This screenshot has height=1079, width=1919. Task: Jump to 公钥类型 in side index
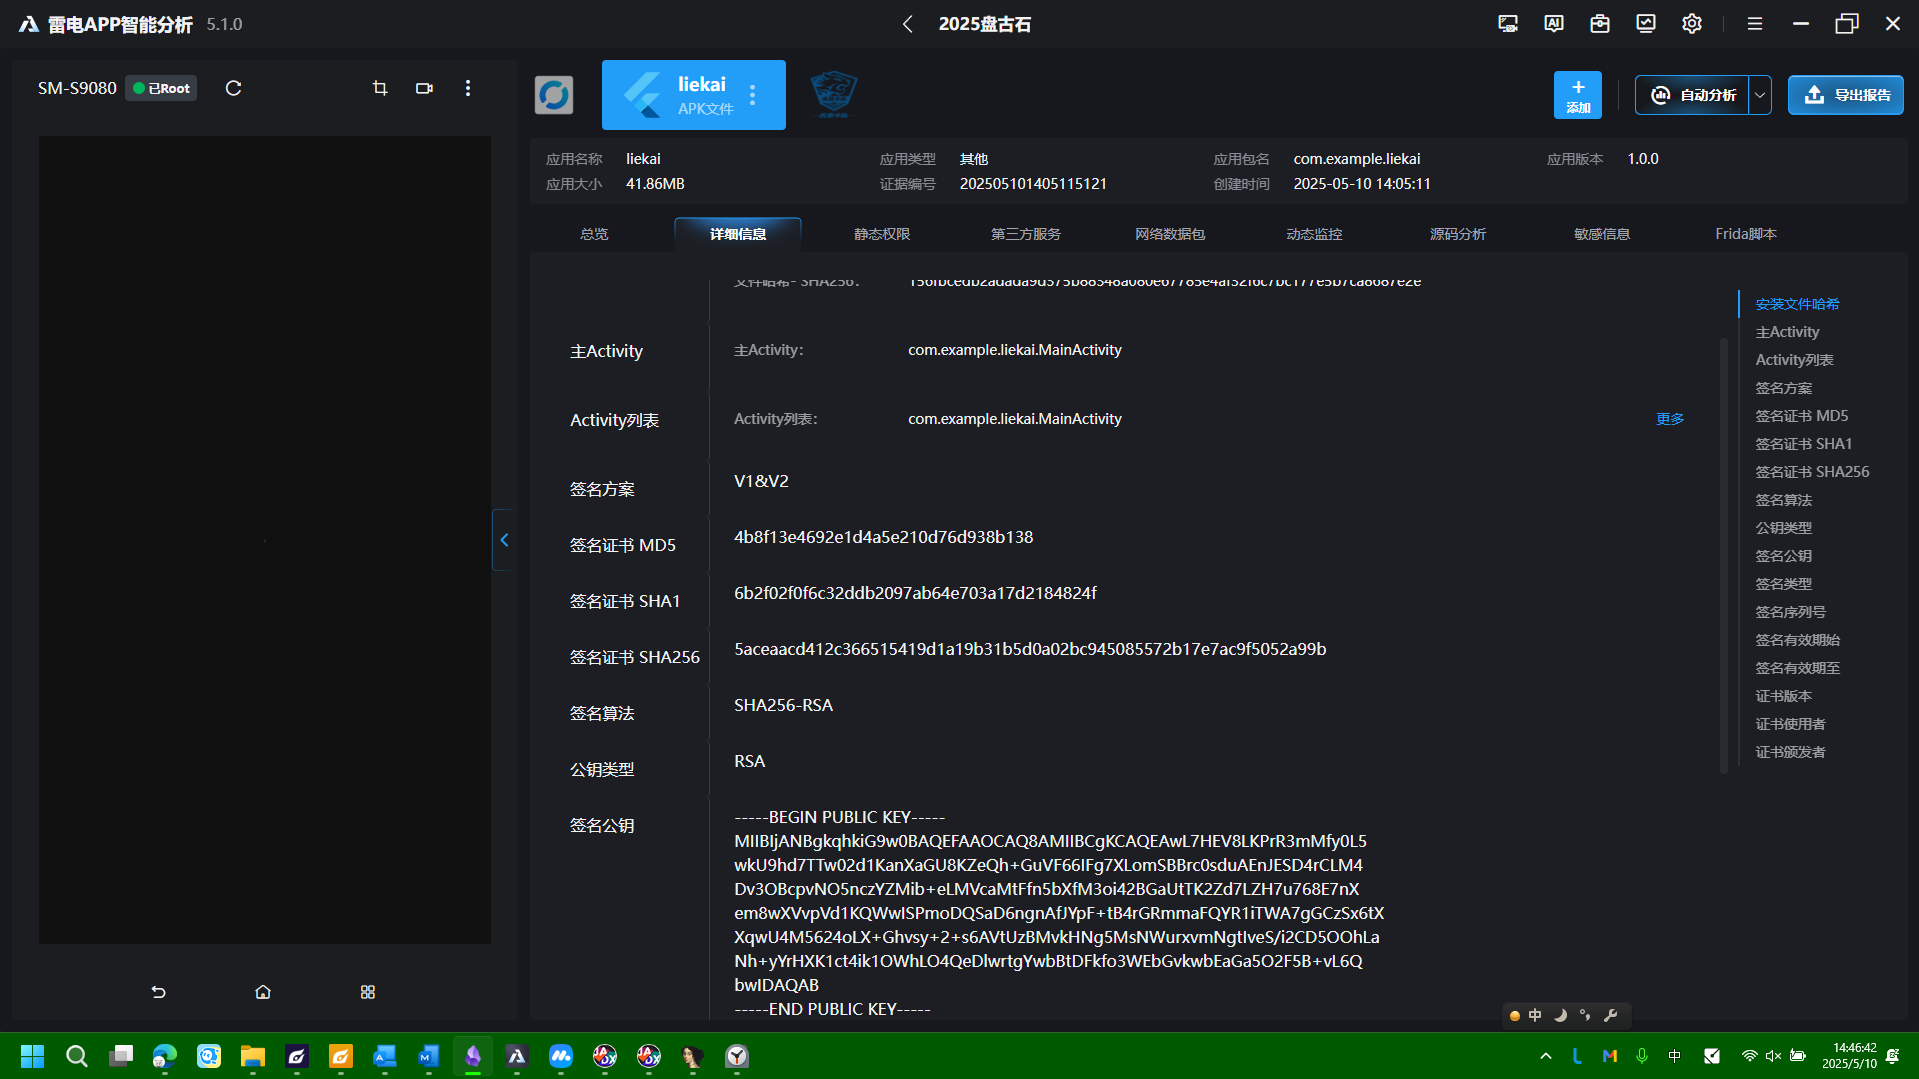click(1783, 528)
